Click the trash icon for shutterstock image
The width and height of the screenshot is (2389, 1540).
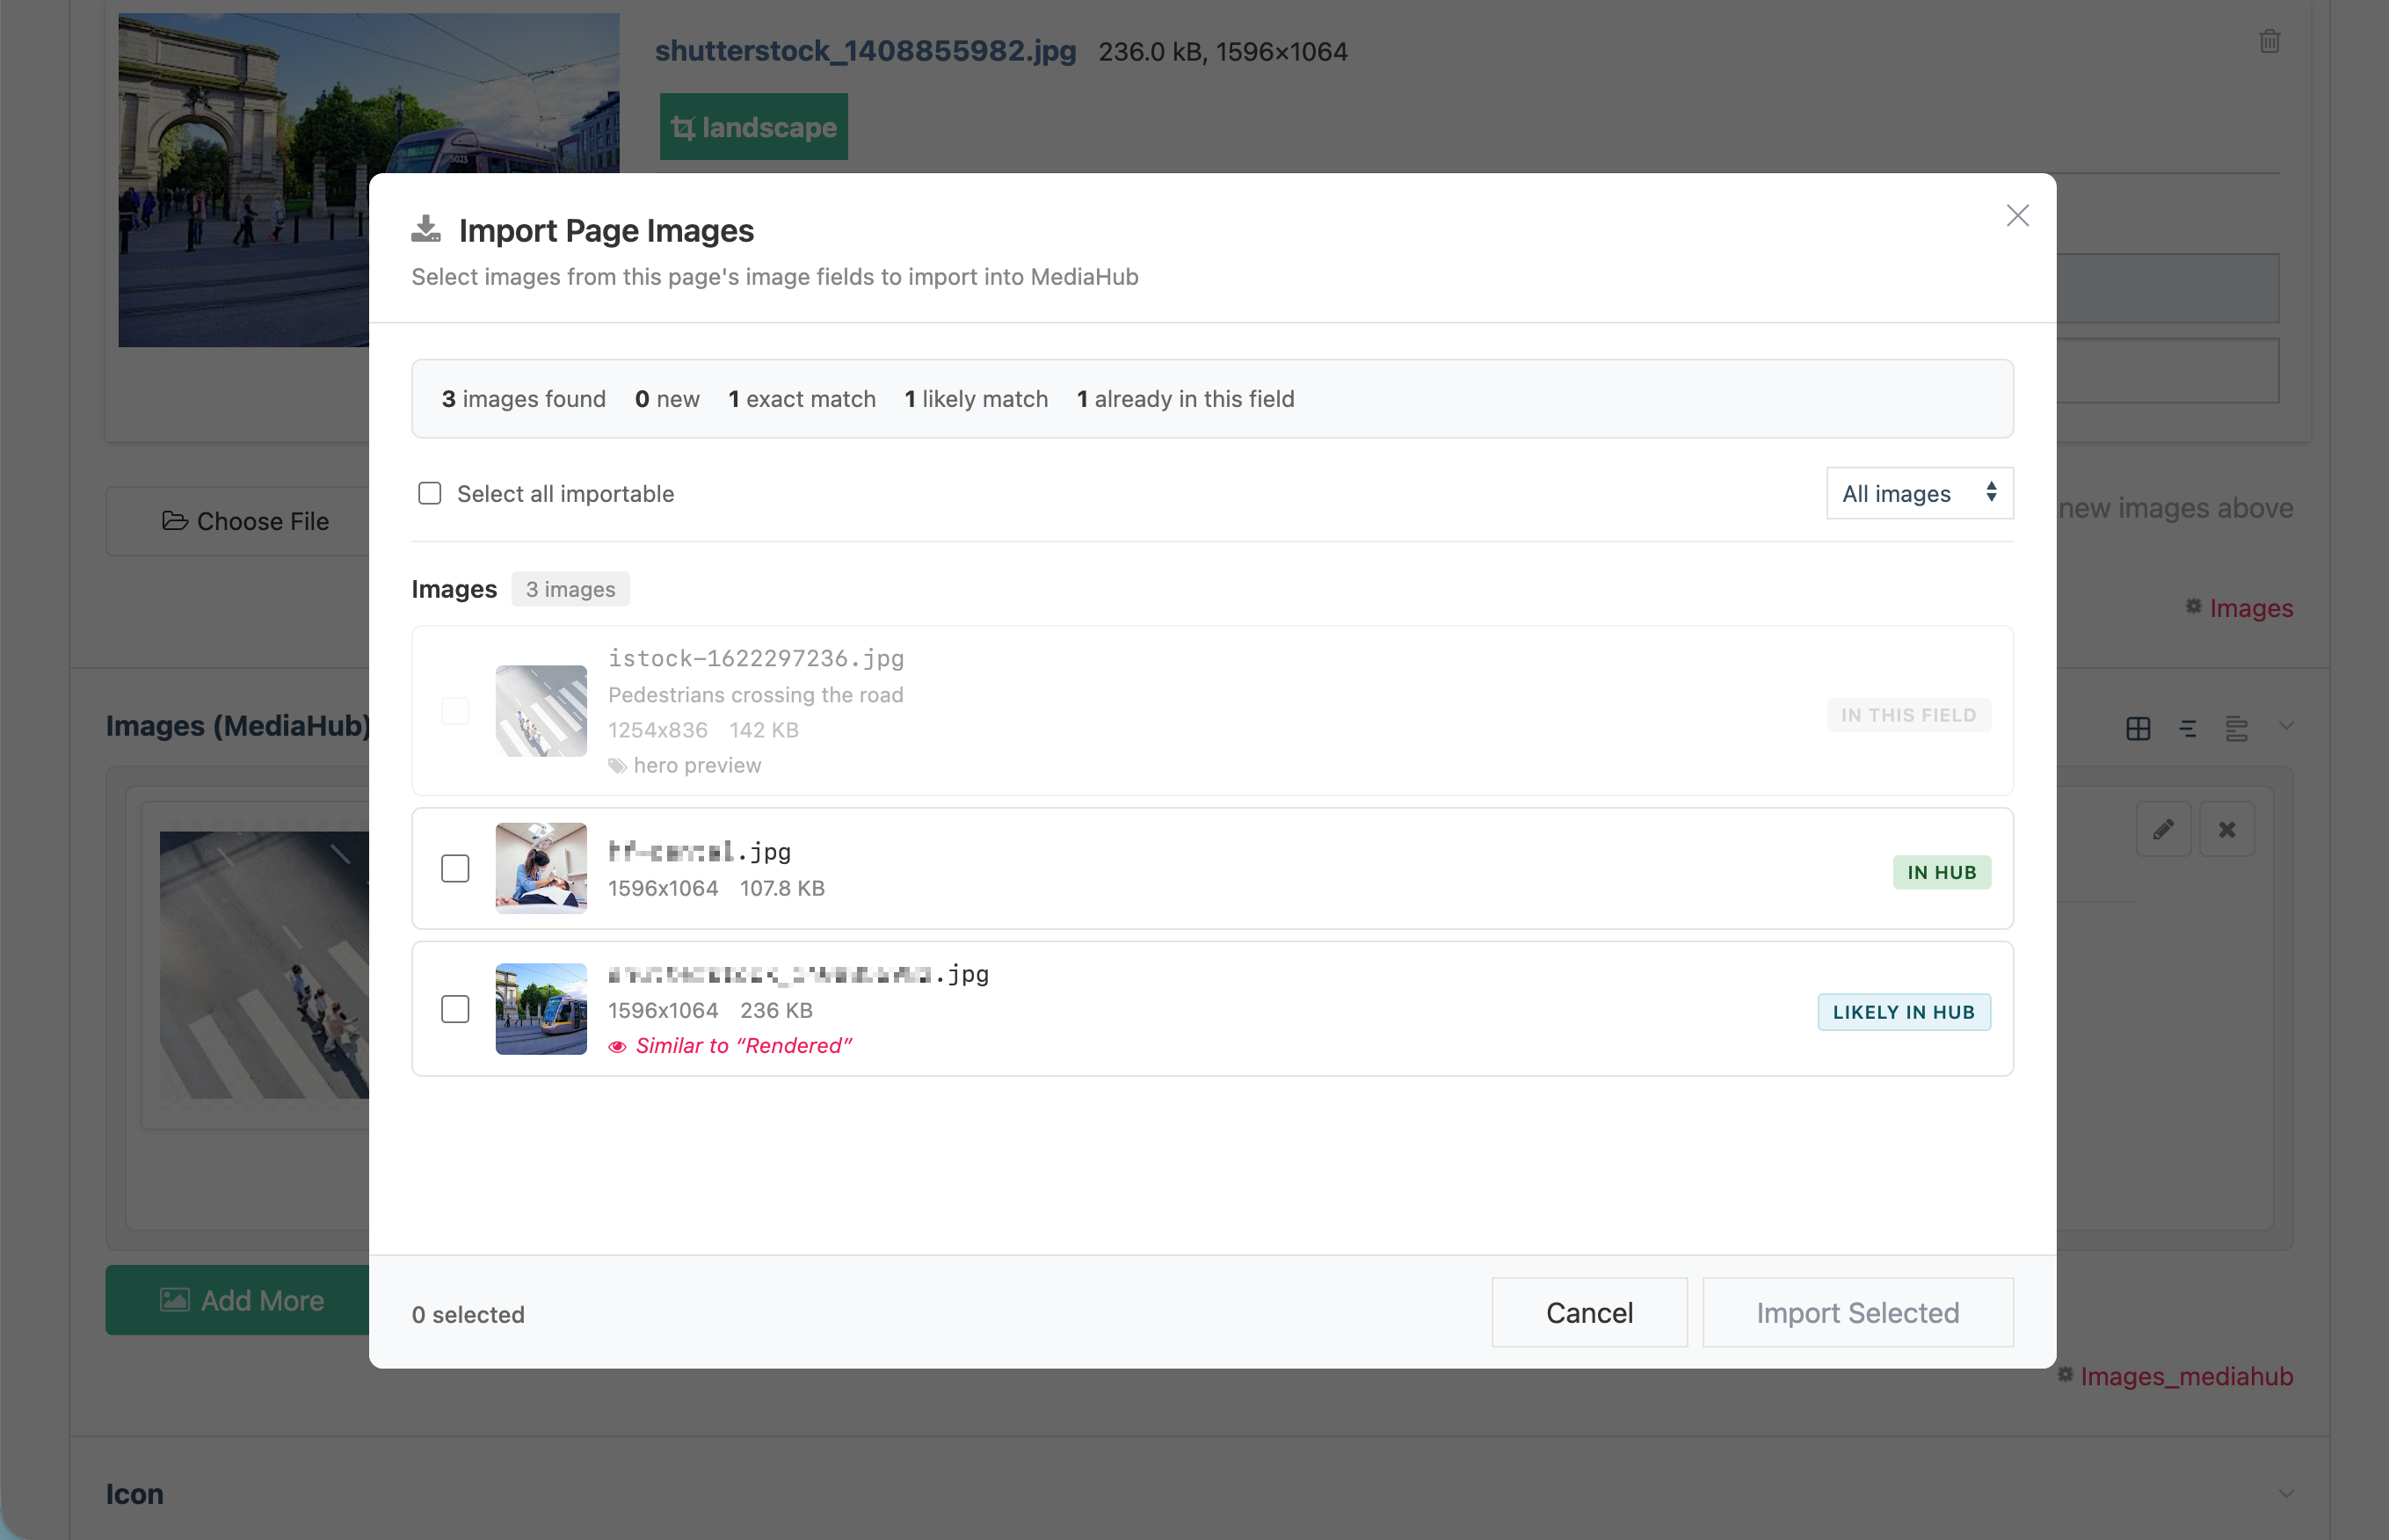coord(2269,41)
